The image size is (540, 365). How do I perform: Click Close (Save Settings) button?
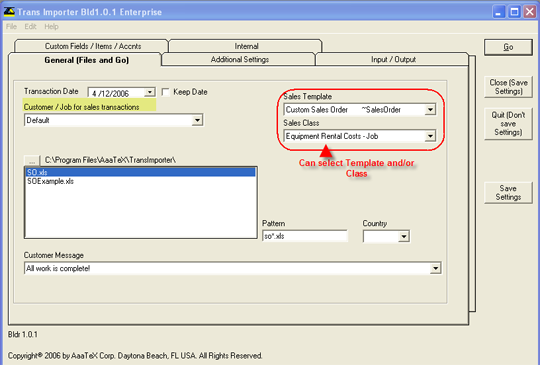(508, 87)
